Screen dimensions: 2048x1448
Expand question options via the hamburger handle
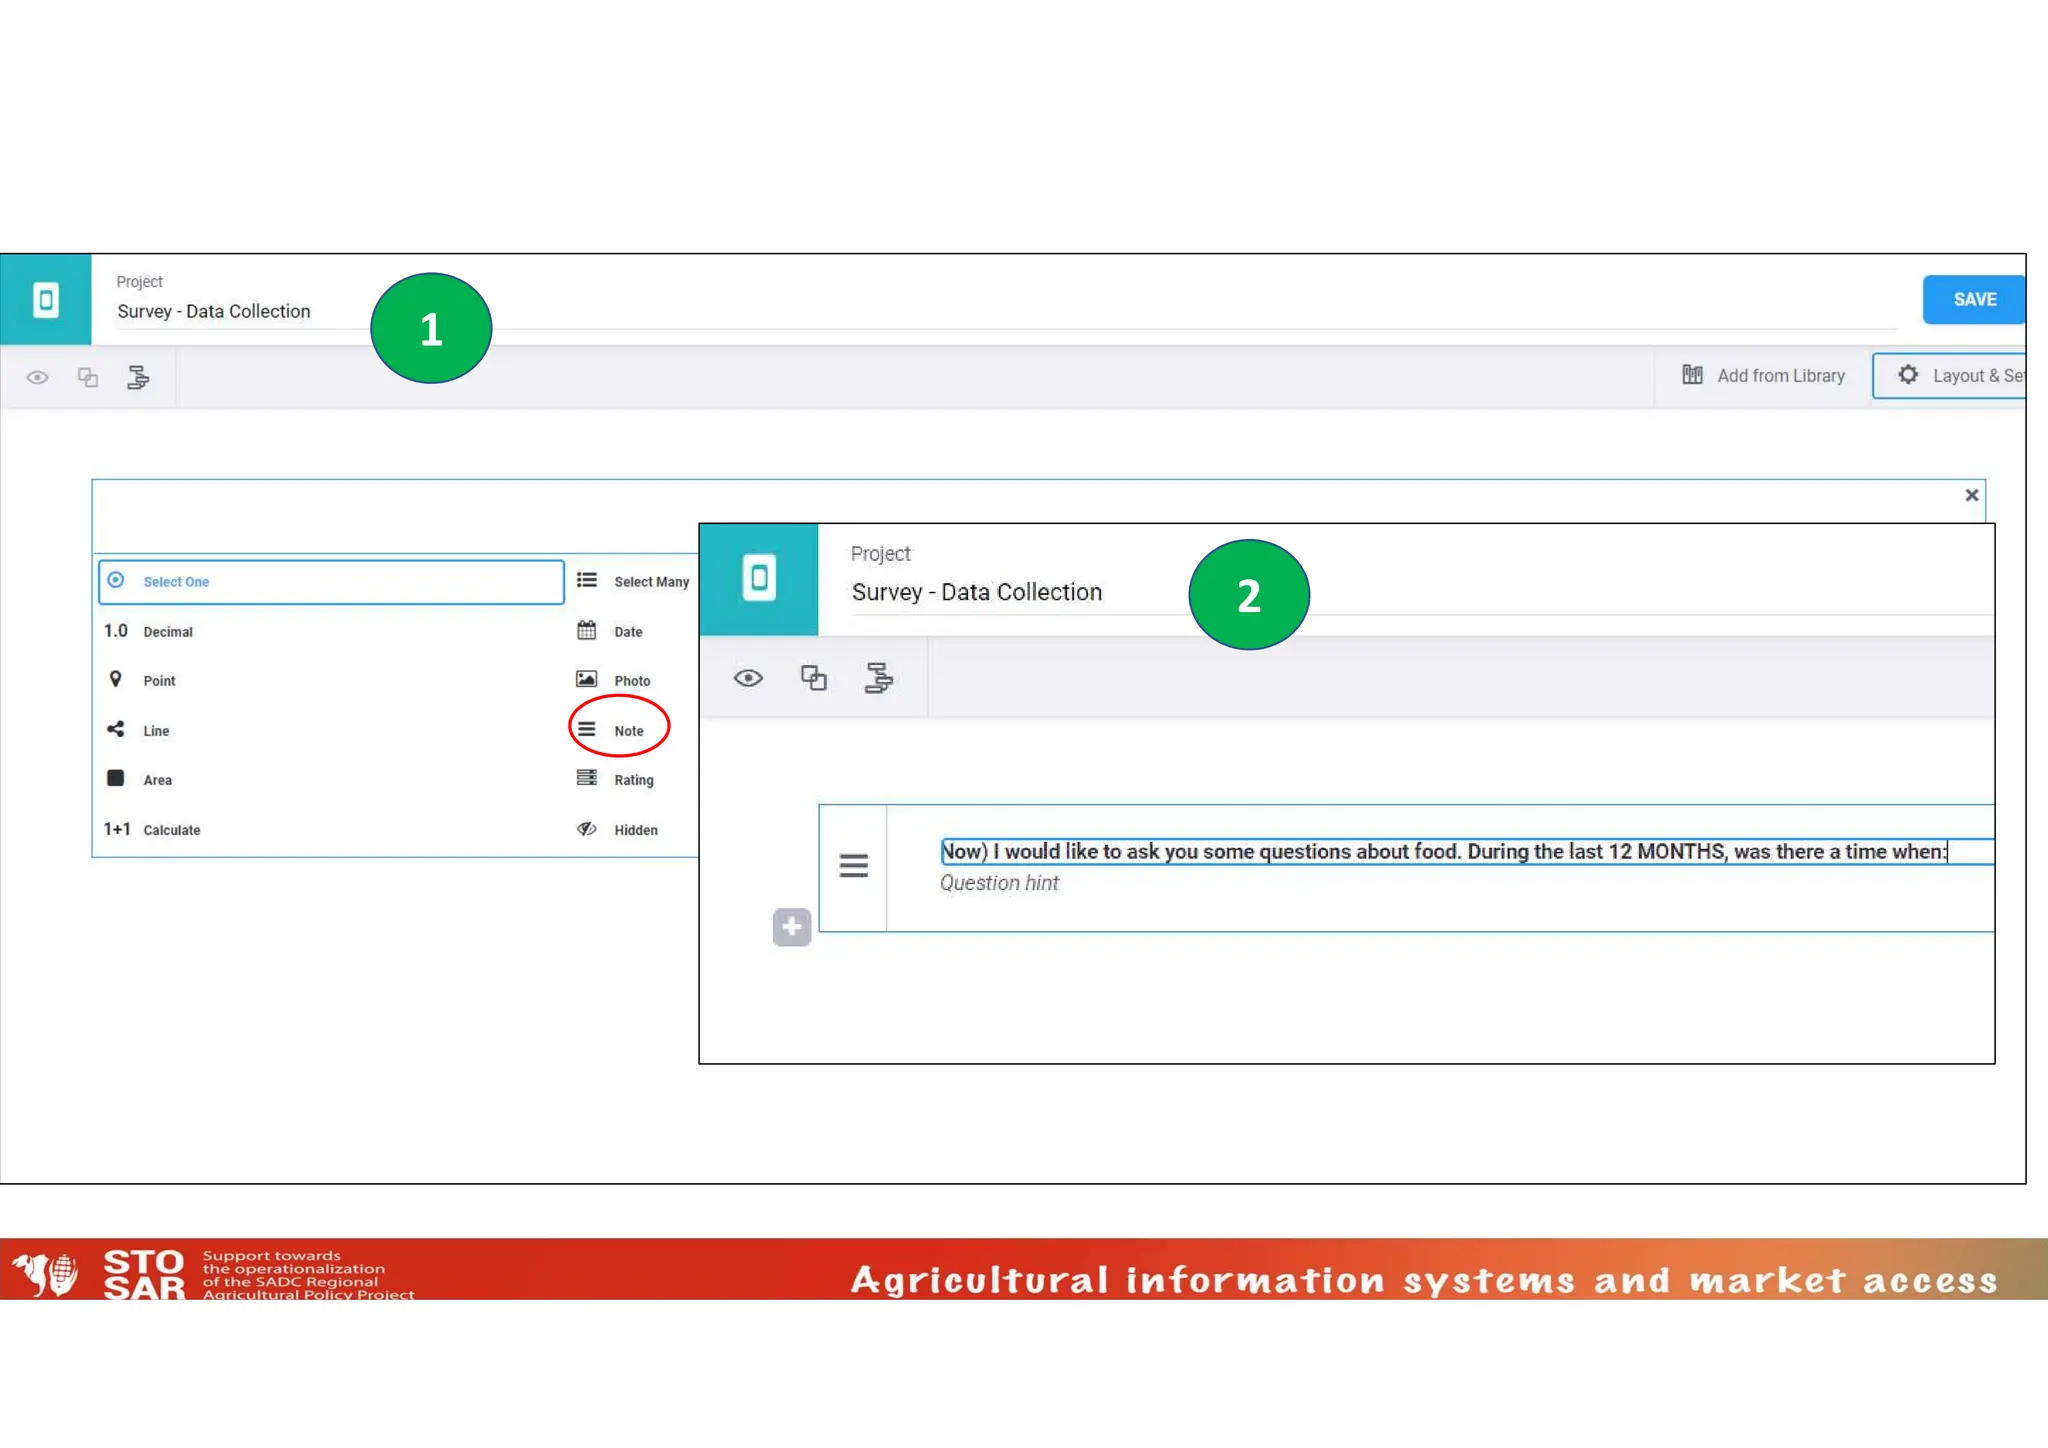point(854,865)
